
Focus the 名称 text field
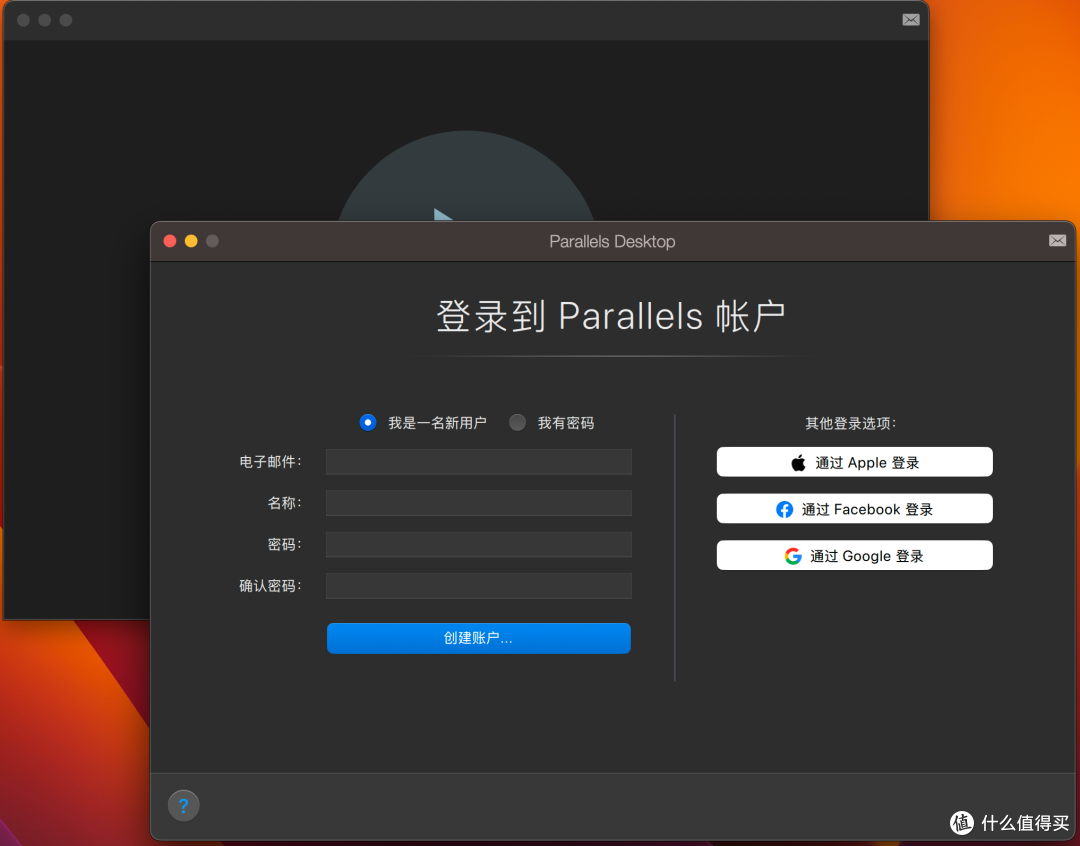pos(479,503)
